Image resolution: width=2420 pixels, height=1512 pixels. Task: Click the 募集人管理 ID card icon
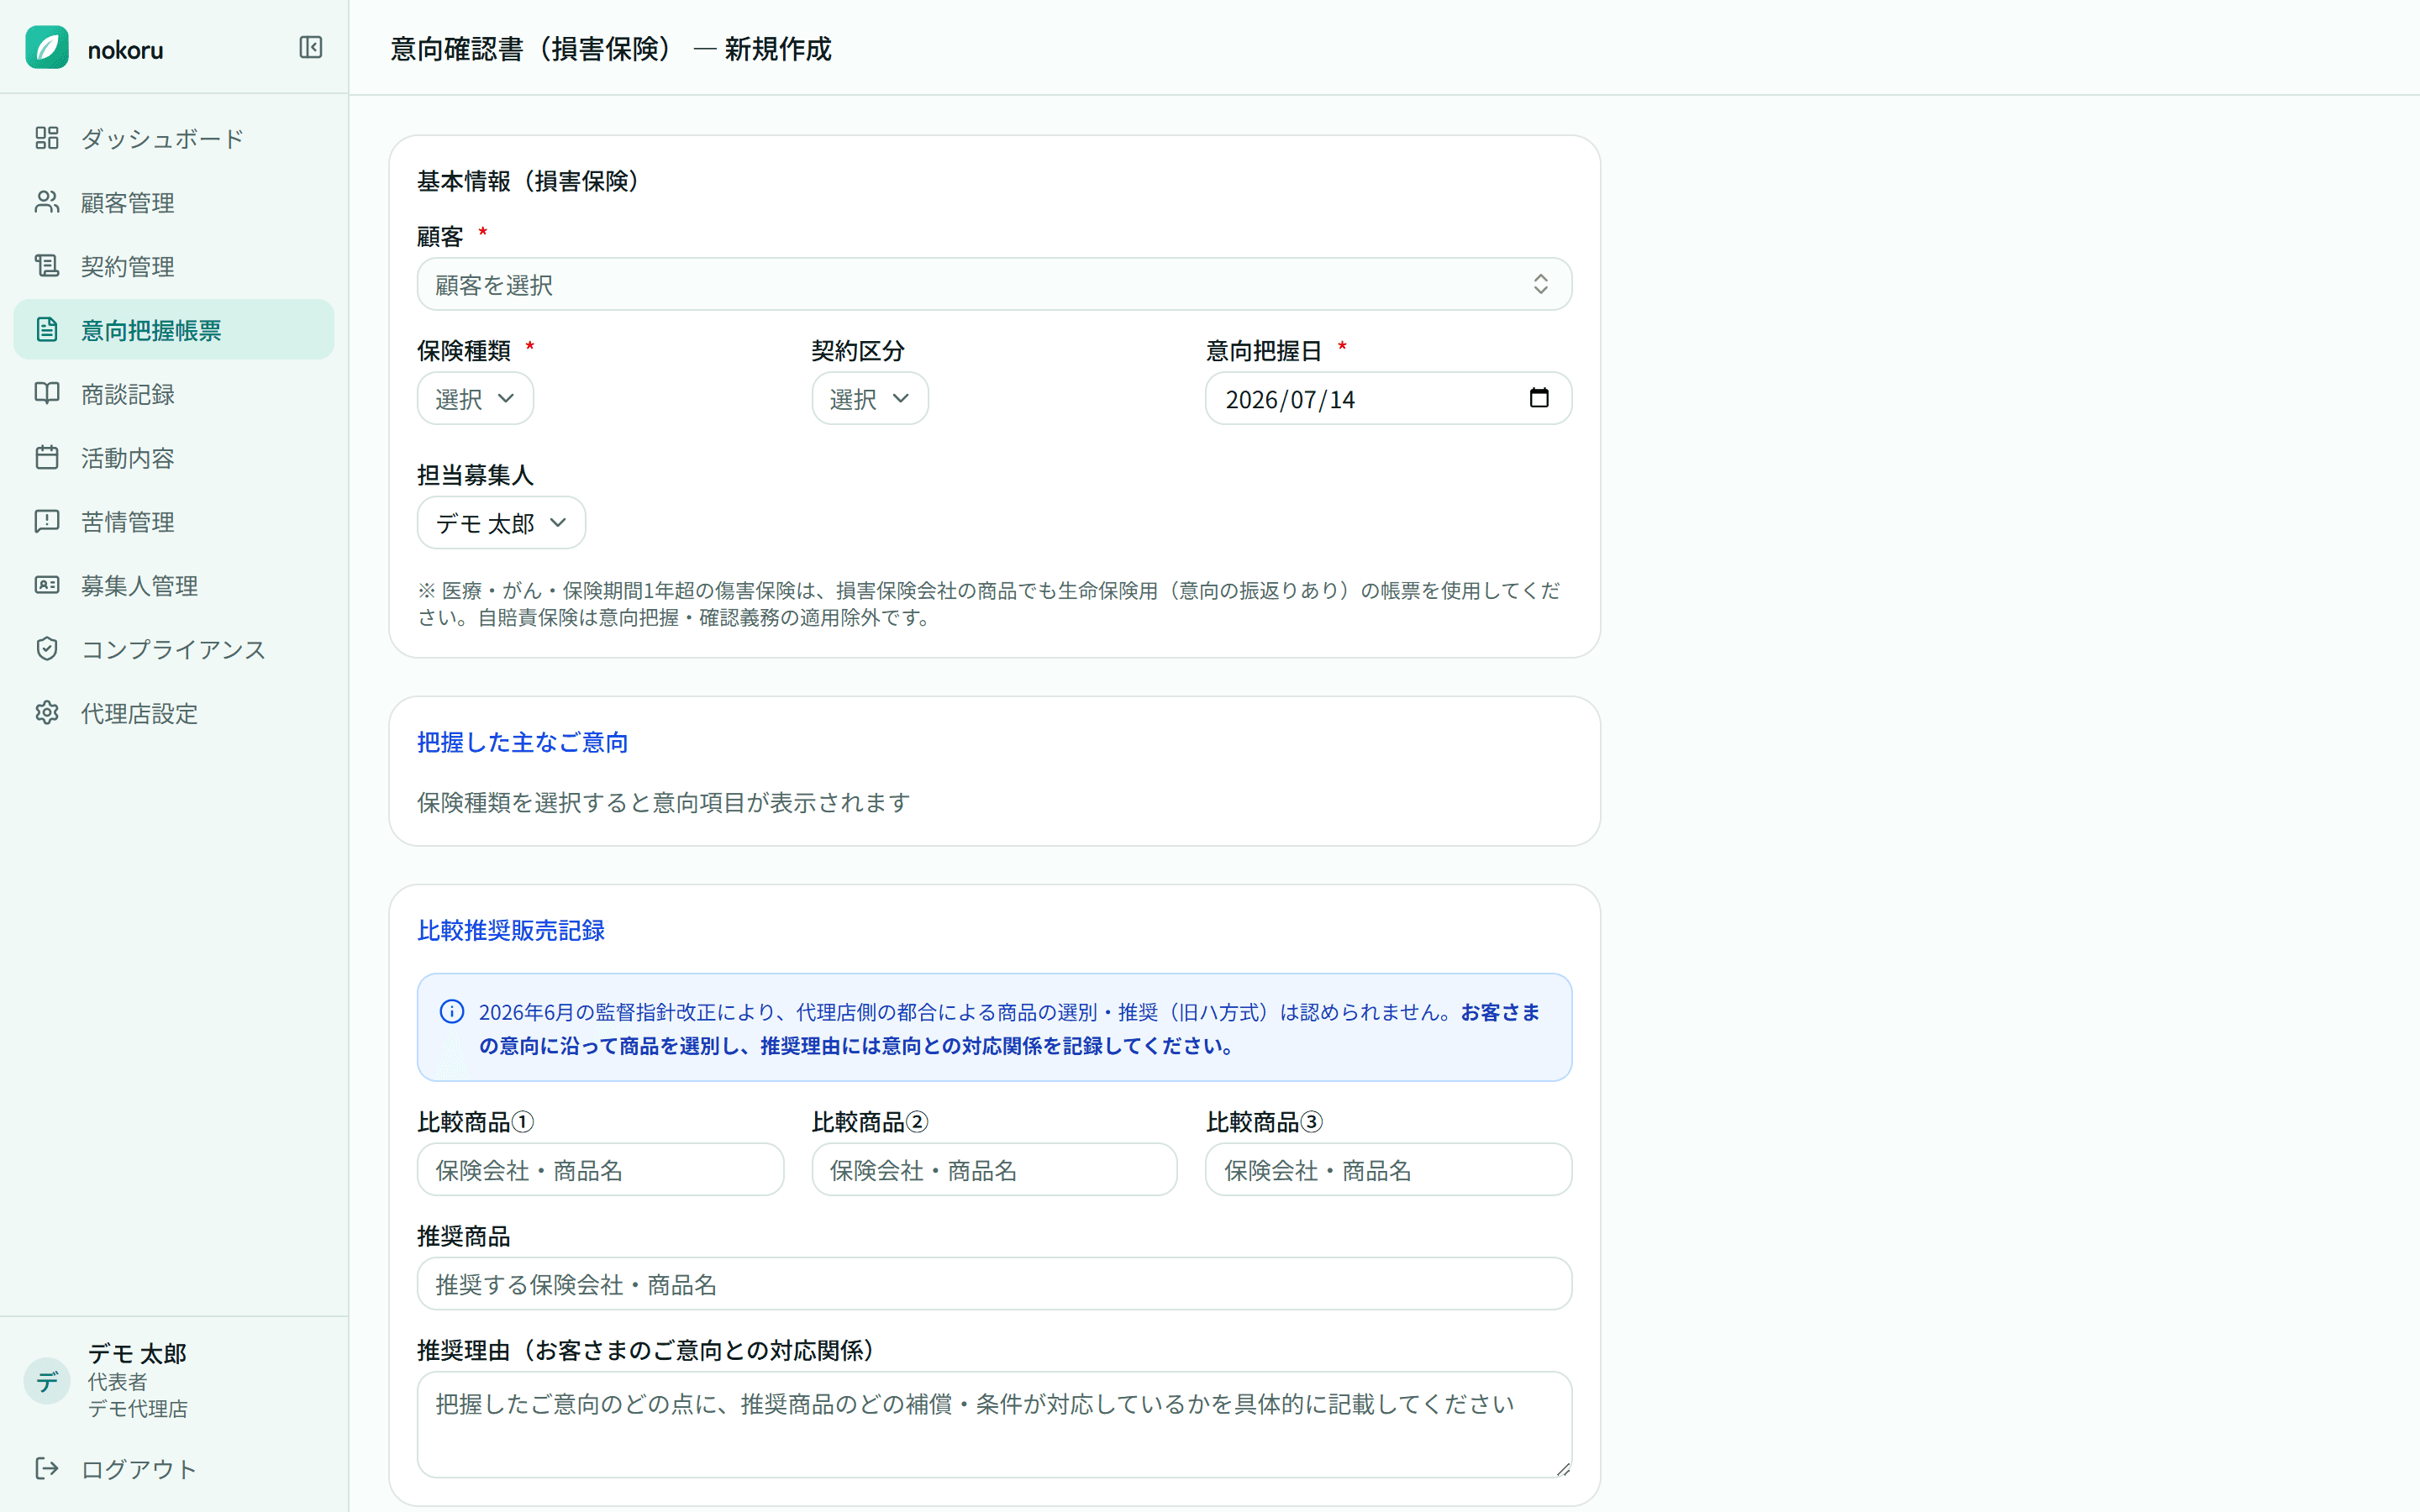pyautogui.click(x=47, y=585)
